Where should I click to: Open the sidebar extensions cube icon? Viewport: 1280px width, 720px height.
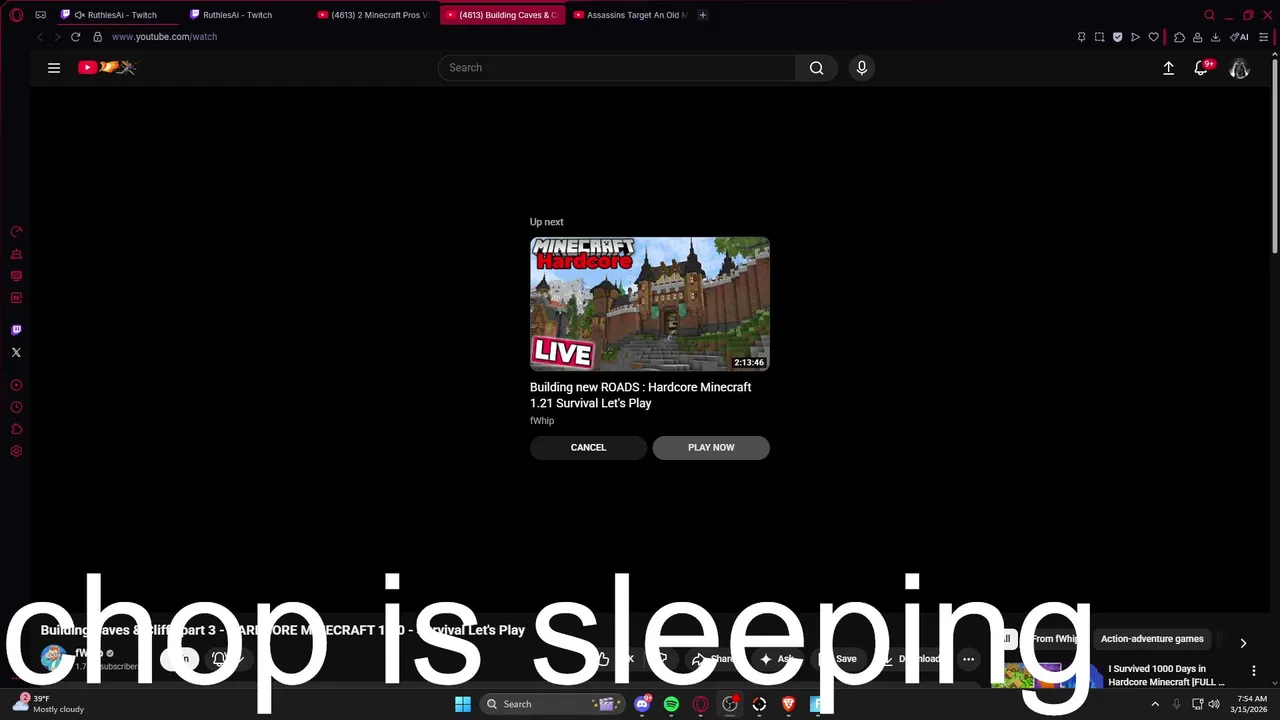pos(16,429)
